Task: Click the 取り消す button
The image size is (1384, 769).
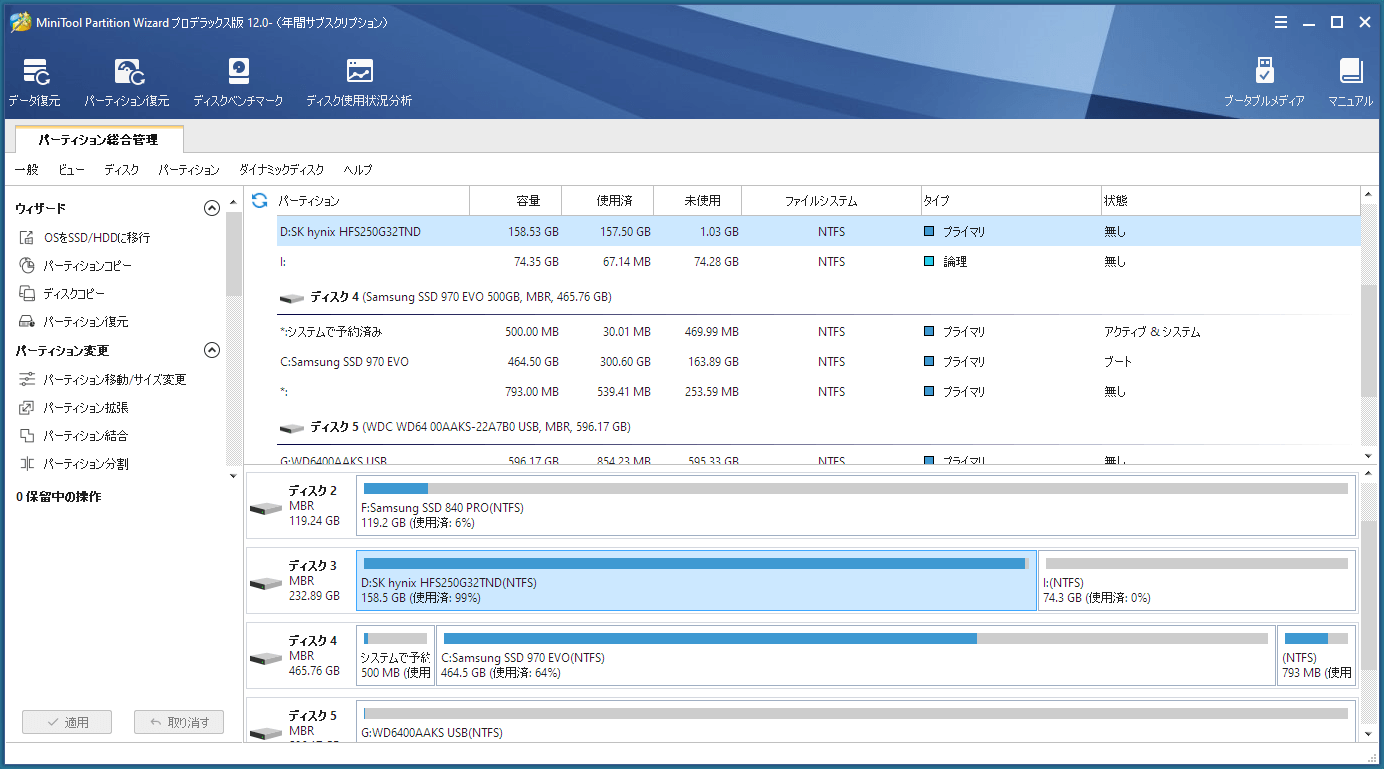Action: click(179, 722)
